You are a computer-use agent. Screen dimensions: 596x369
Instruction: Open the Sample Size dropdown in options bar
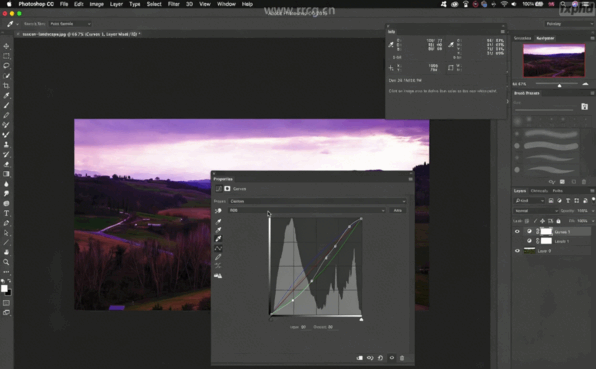70,24
